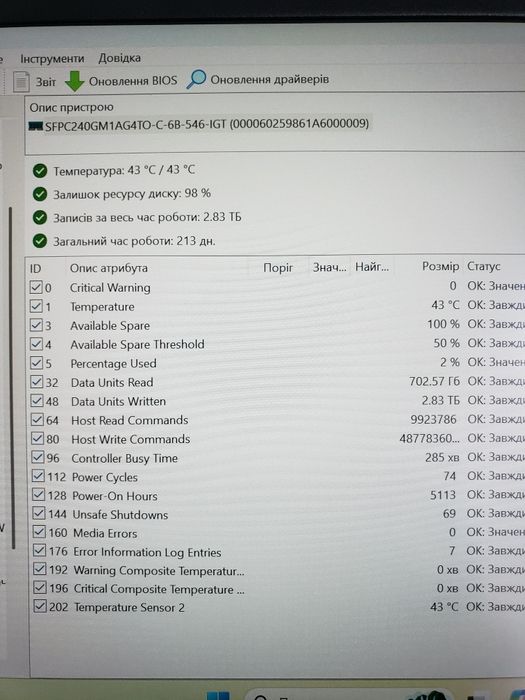Click the Host Read Commands value 9923786
This screenshot has width=525, height=700.
(x=433, y=419)
